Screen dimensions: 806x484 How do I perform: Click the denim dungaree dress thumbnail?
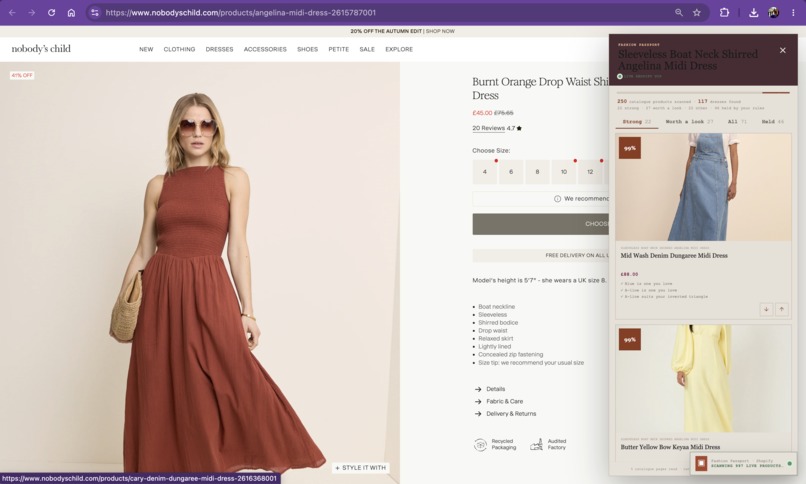703,187
